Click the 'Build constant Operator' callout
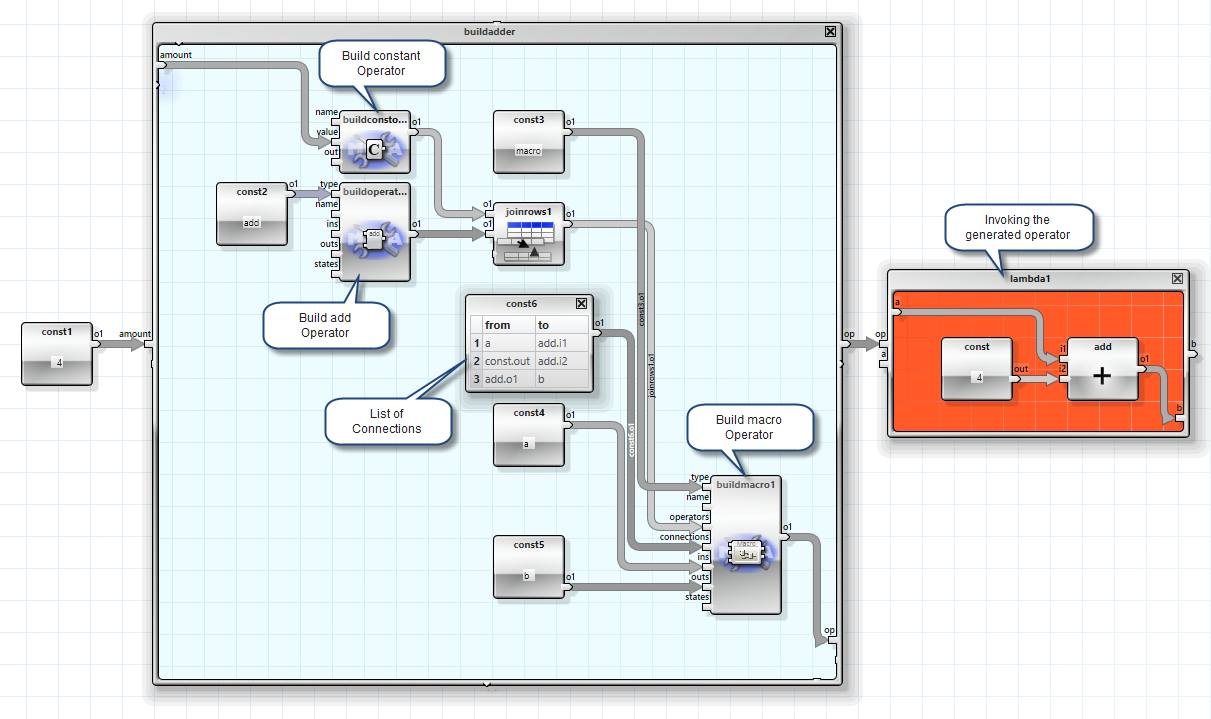Viewport: 1211px width, 719px height. tap(381, 63)
